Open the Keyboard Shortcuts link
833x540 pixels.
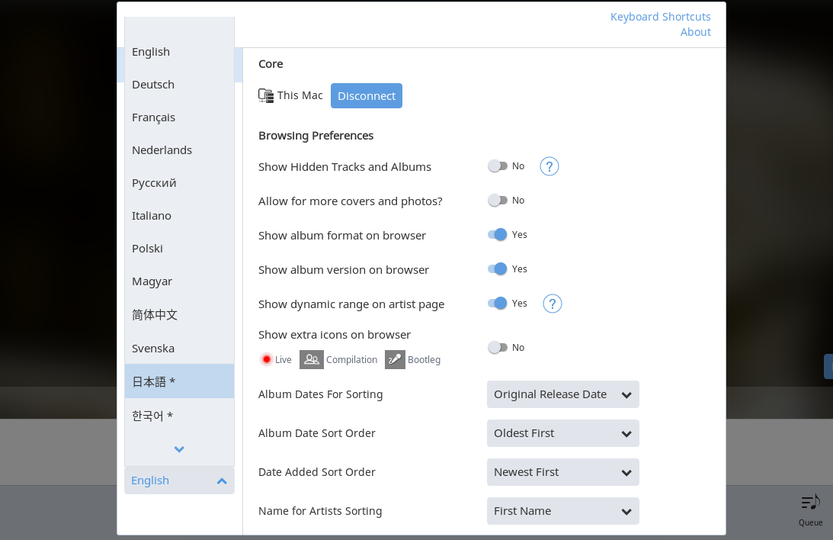[x=660, y=17]
